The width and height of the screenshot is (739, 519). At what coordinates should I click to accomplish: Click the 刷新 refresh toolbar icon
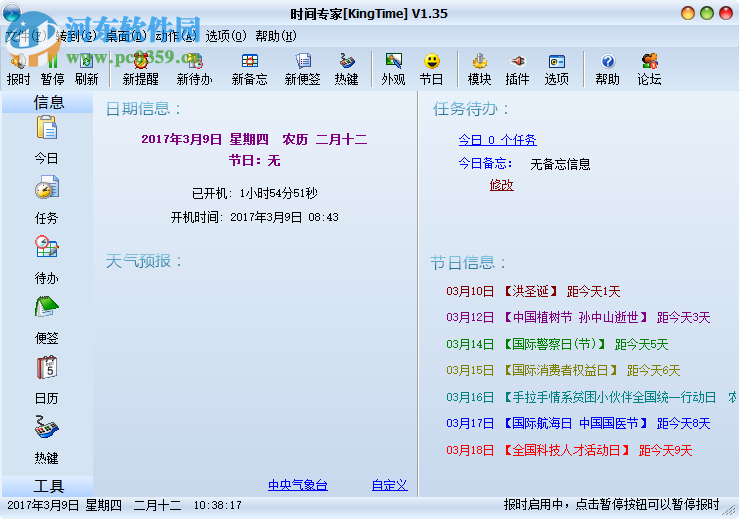click(x=86, y=69)
